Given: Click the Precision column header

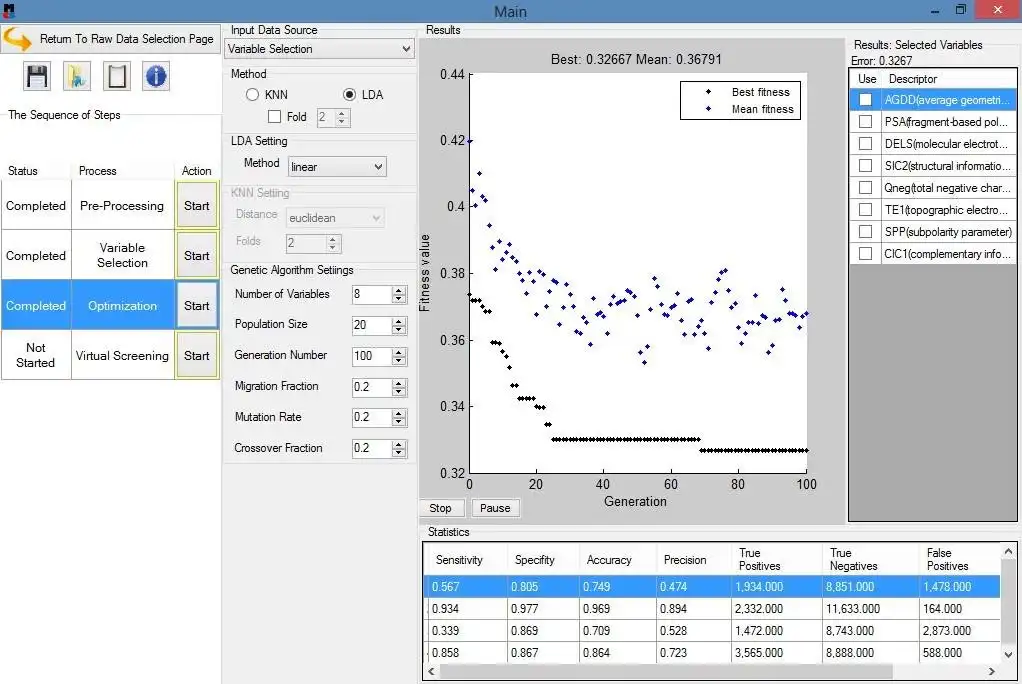Looking at the screenshot, I should [694, 559].
